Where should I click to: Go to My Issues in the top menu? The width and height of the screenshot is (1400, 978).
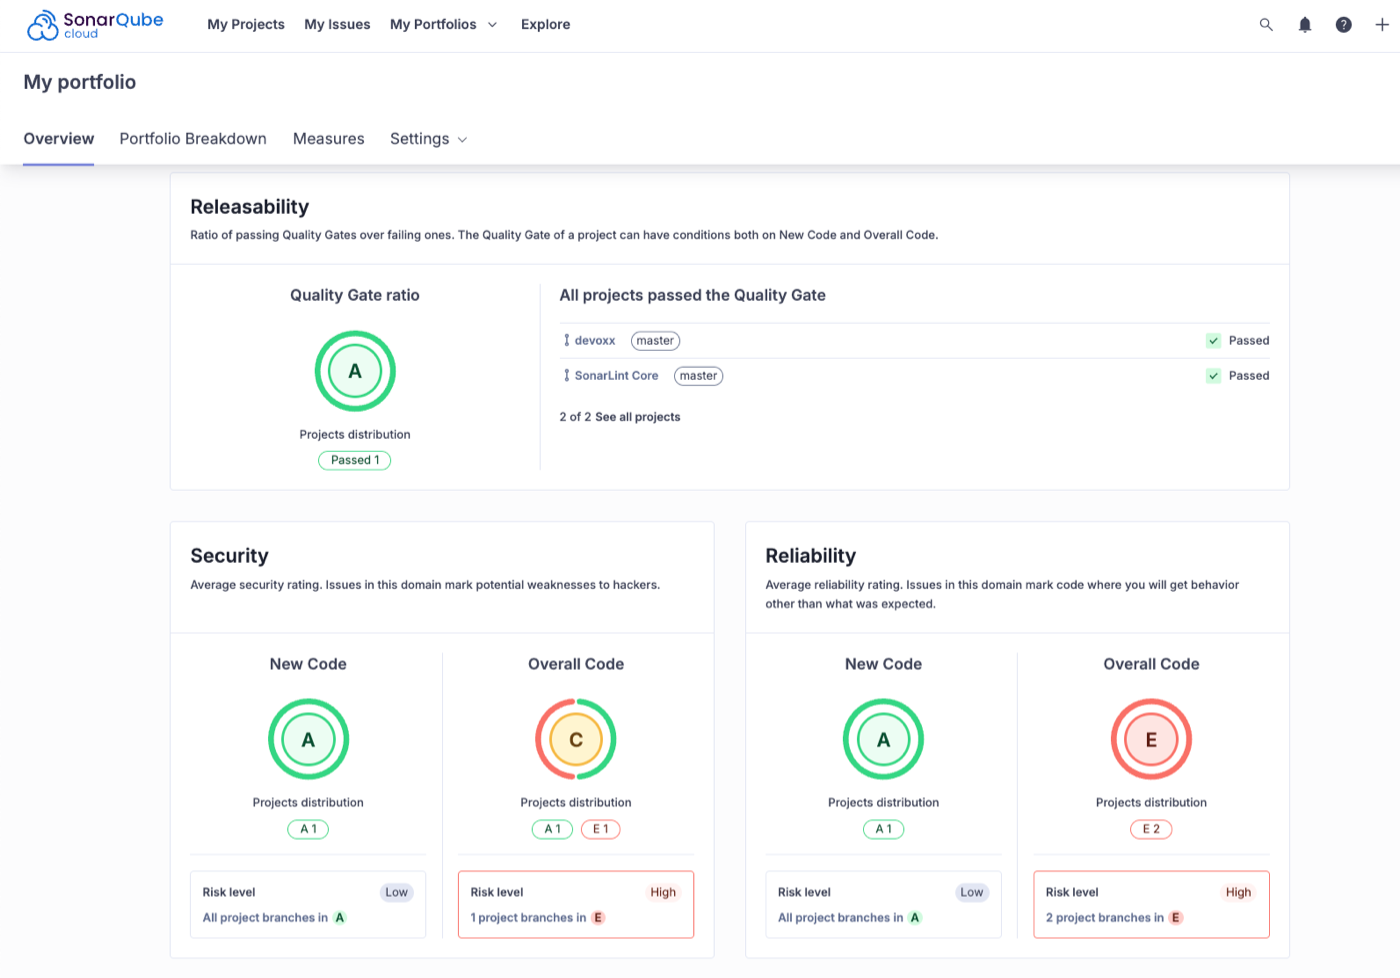point(337,24)
